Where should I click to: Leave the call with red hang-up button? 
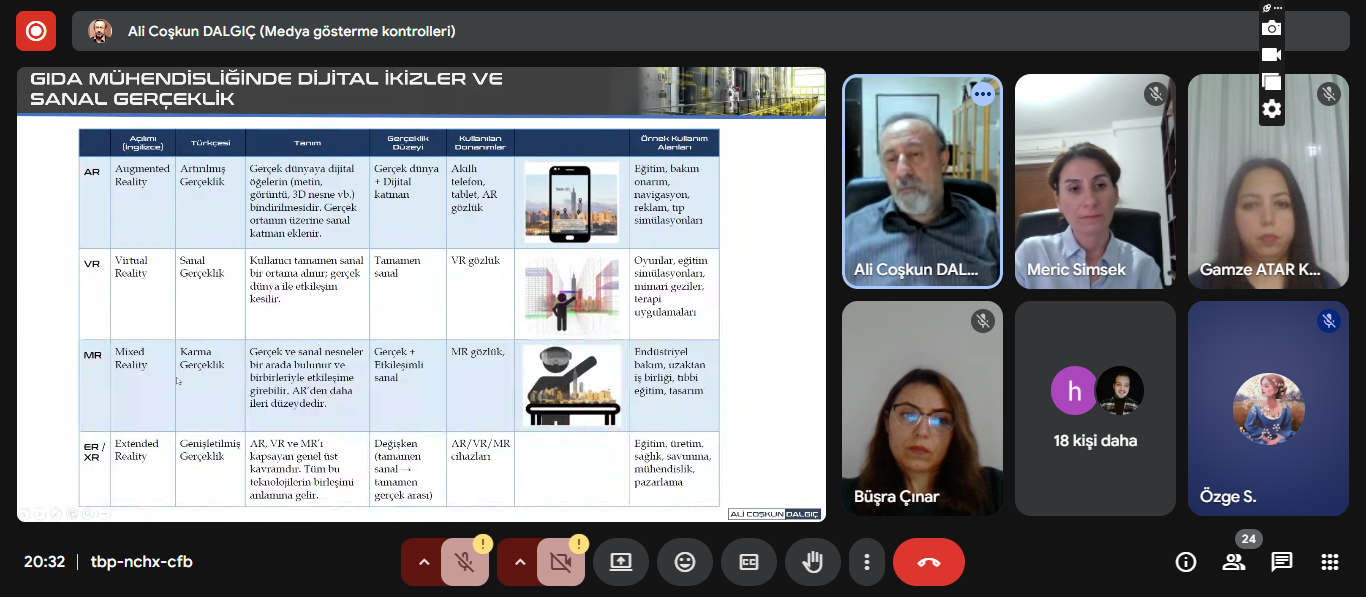click(x=928, y=562)
